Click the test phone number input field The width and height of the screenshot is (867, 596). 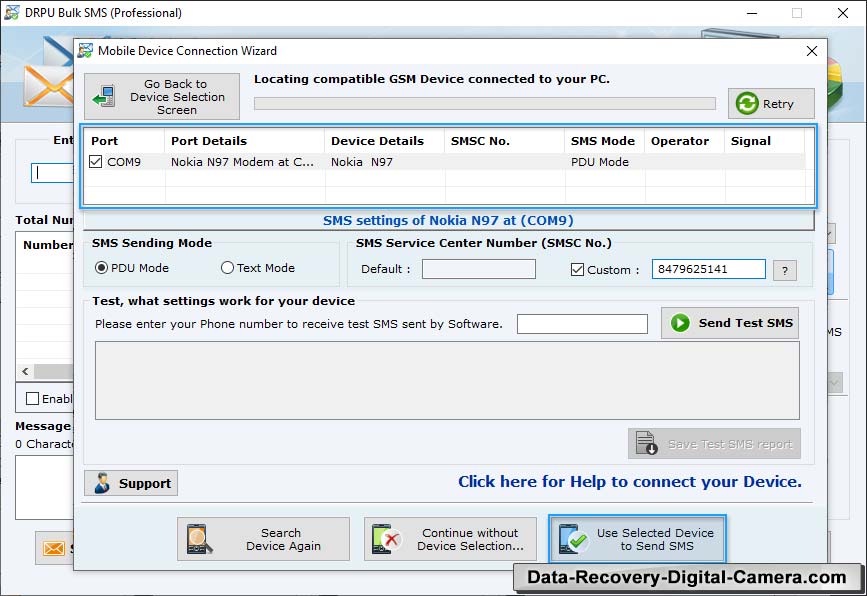point(582,324)
